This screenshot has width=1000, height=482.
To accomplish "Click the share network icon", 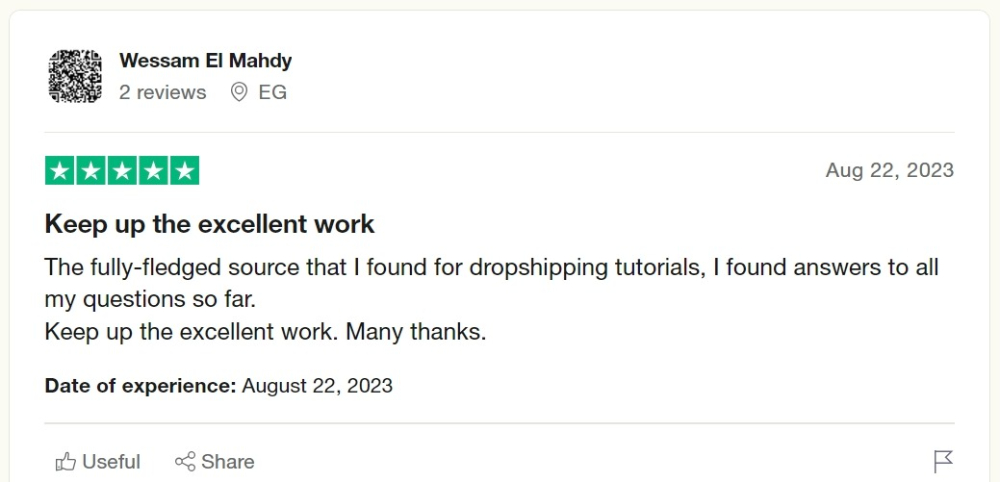I will [x=185, y=462].
